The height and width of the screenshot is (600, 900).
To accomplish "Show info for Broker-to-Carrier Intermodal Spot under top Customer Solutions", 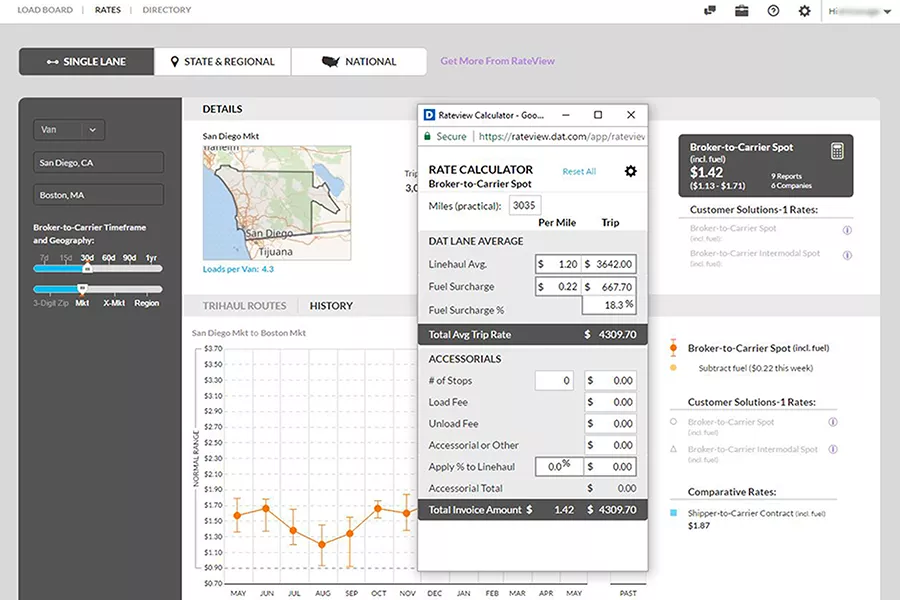I will 847,255.
